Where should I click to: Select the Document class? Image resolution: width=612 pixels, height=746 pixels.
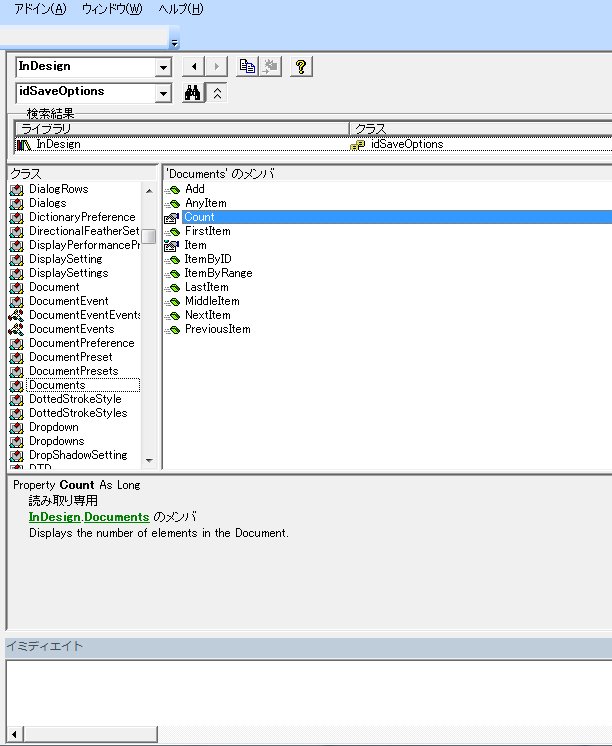click(x=54, y=287)
